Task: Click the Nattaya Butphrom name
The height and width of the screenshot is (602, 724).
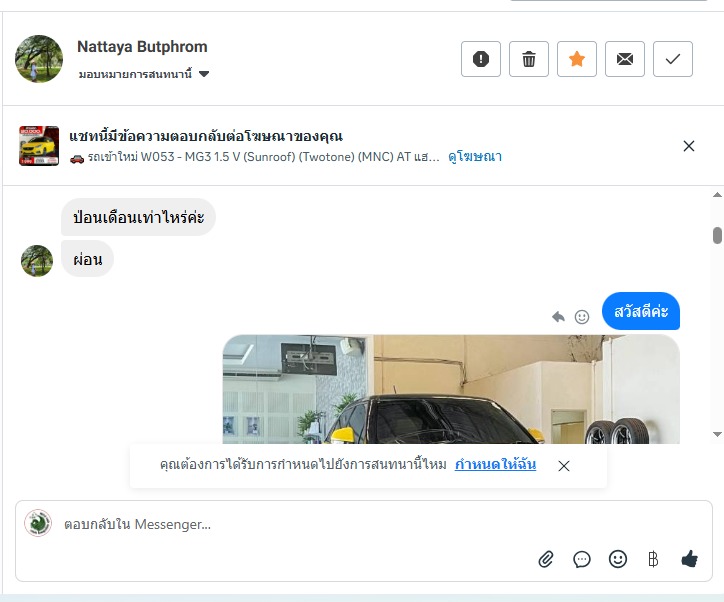Action: 142,47
